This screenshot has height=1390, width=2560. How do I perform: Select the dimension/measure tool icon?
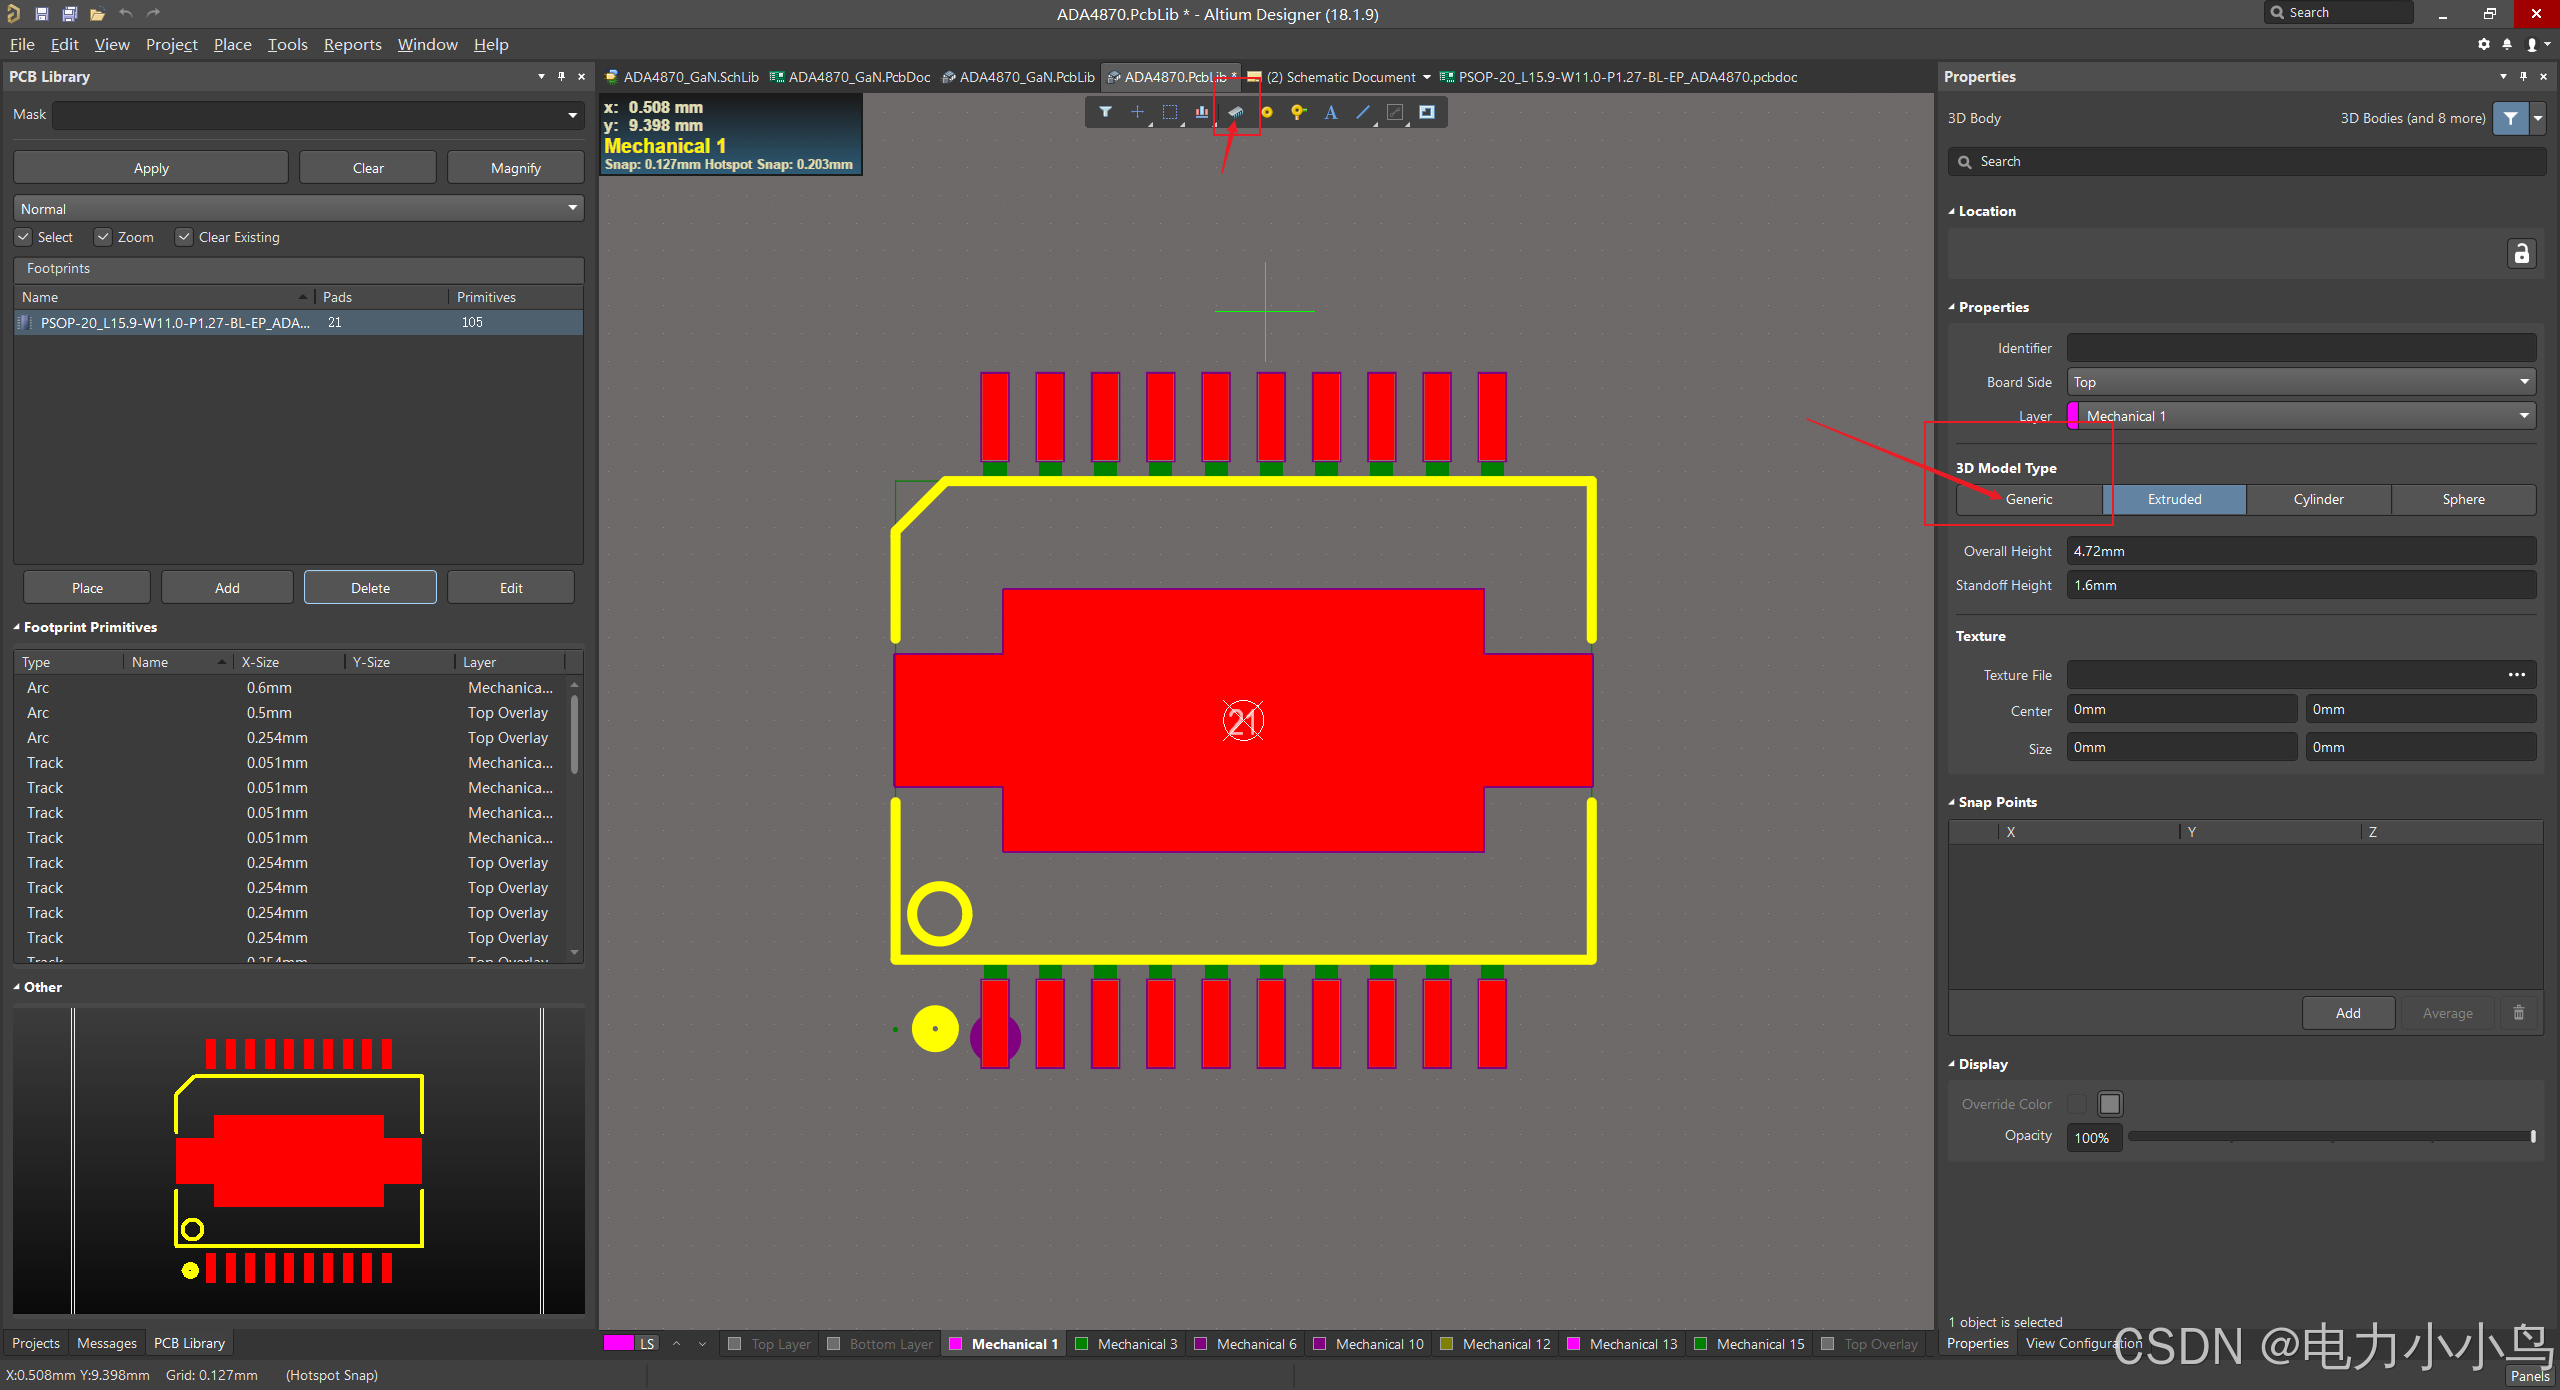1395,112
